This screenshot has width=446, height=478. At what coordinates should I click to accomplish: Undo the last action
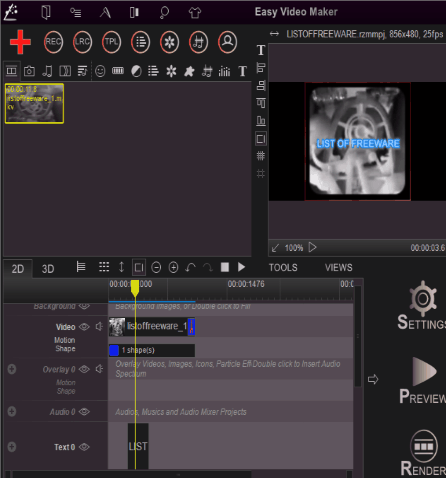click(x=190, y=267)
